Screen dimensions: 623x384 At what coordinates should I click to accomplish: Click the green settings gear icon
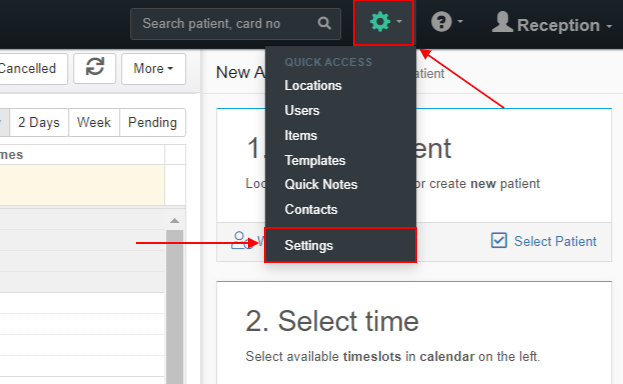(380, 22)
